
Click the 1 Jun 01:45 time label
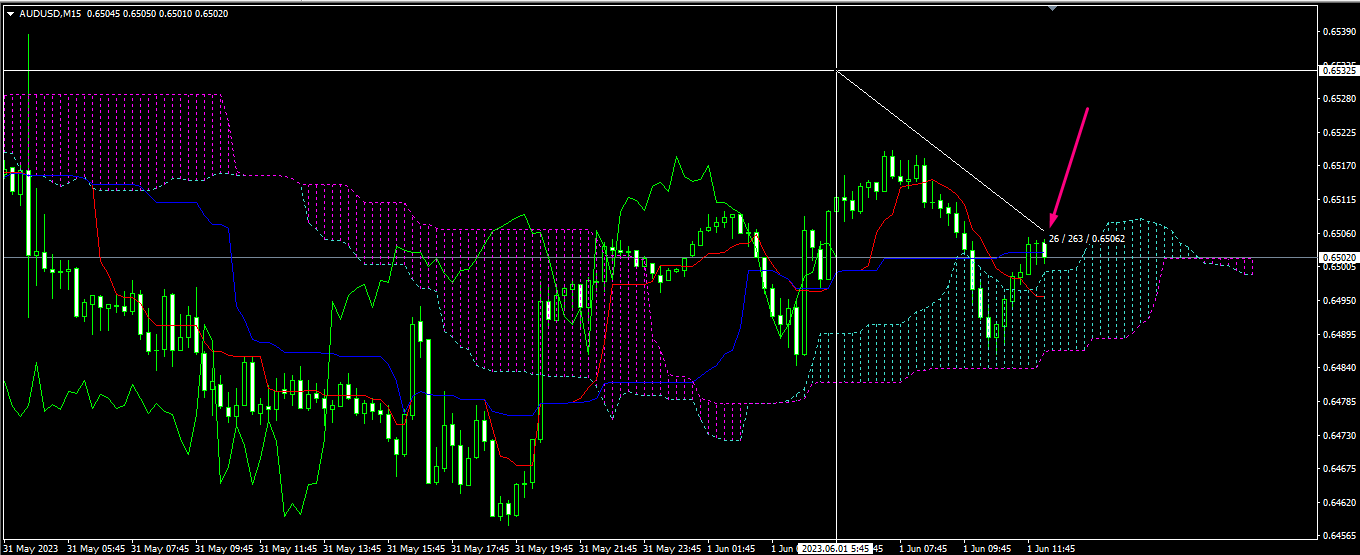point(731,549)
